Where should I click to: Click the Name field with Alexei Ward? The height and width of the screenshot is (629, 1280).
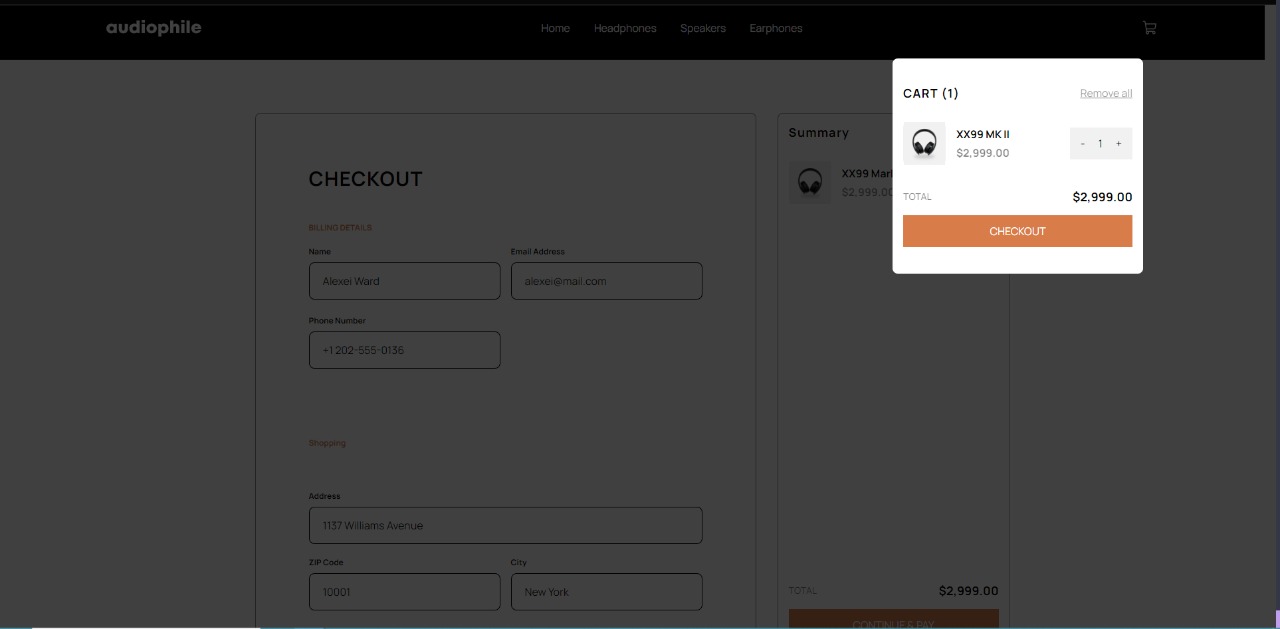(404, 281)
